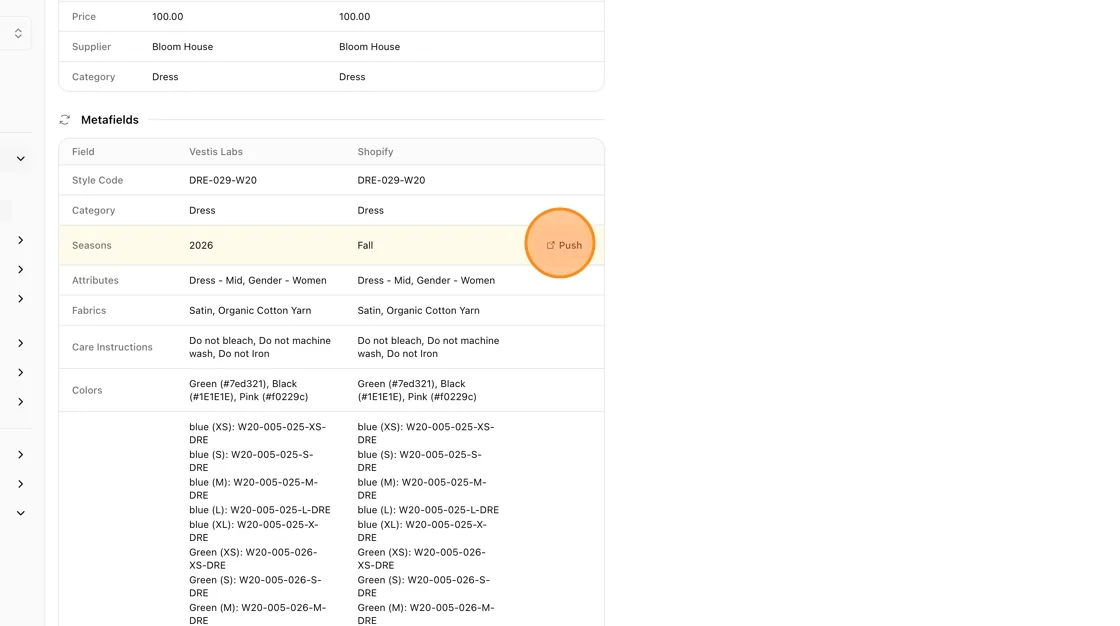
Task: Expand sidebar chevron level with the Seasons row
Action: pyautogui.click(x=21, y=240)
